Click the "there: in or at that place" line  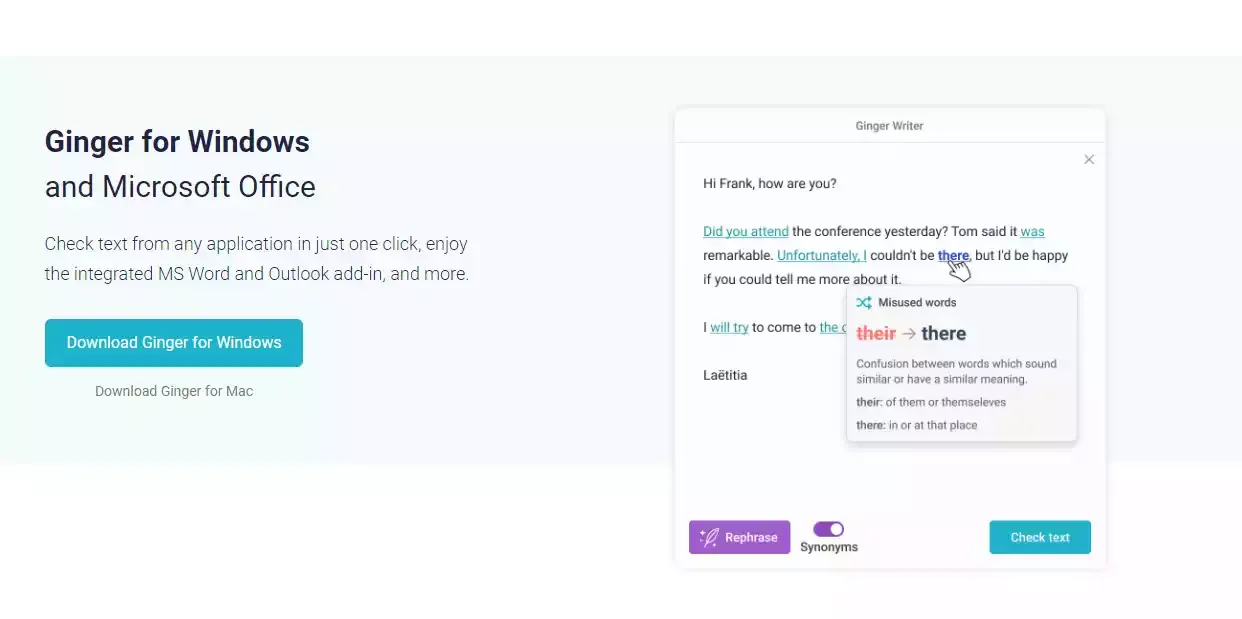(917, 425)
